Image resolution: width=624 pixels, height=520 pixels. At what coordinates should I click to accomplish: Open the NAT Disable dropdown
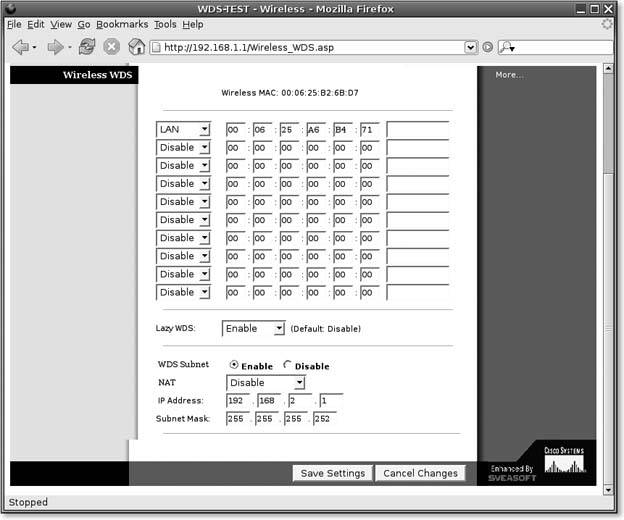[266, 382]
